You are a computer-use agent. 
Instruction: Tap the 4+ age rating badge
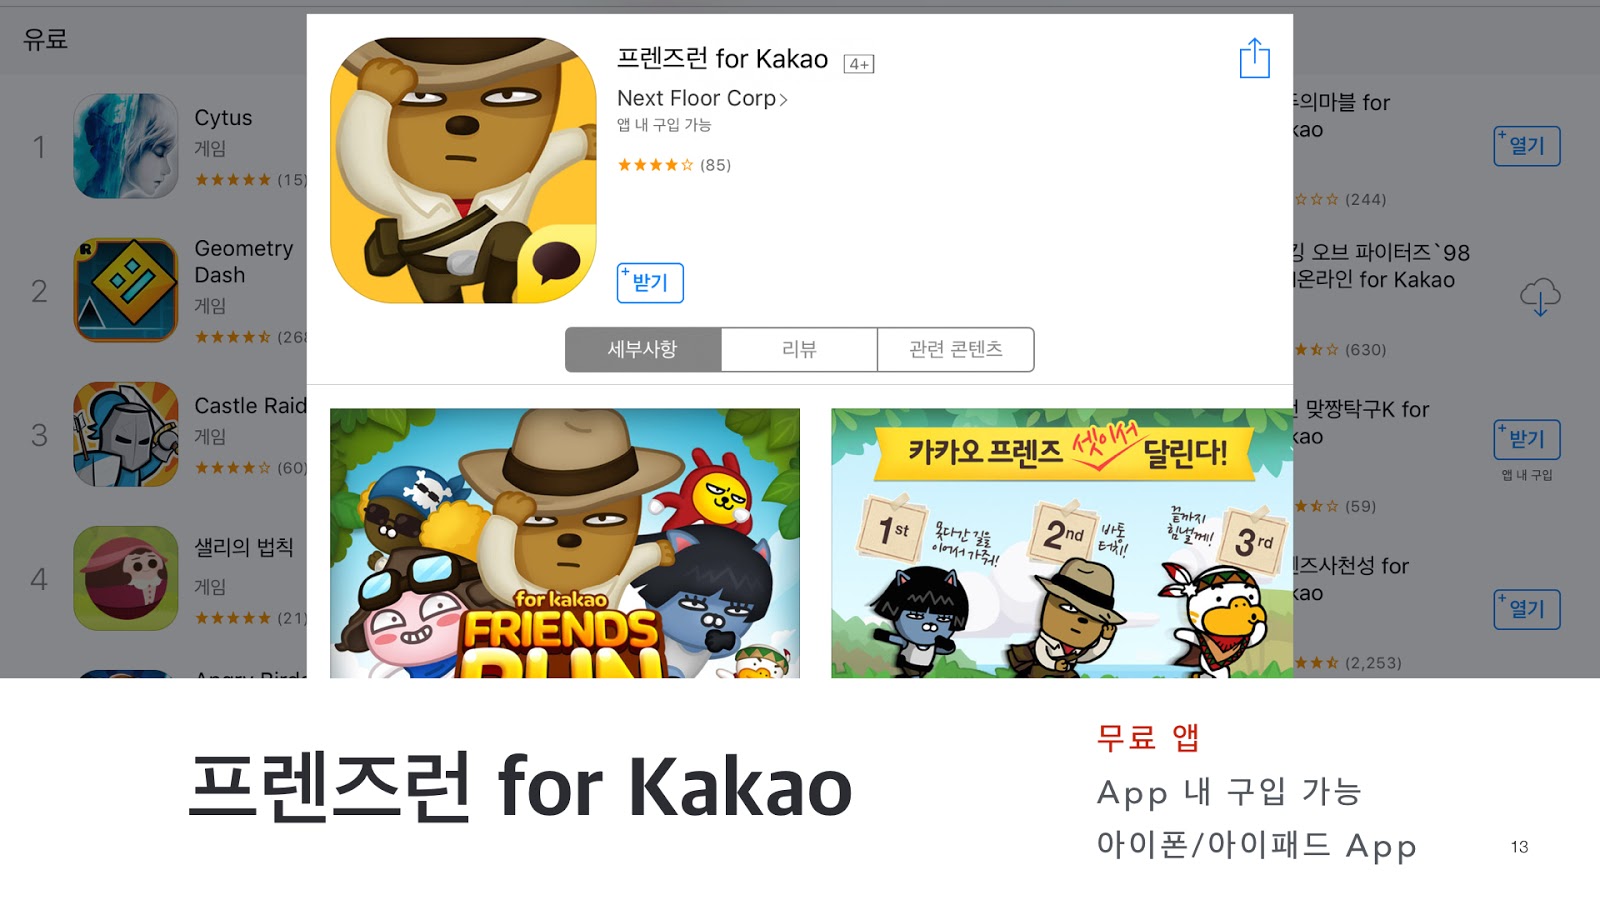859,64
